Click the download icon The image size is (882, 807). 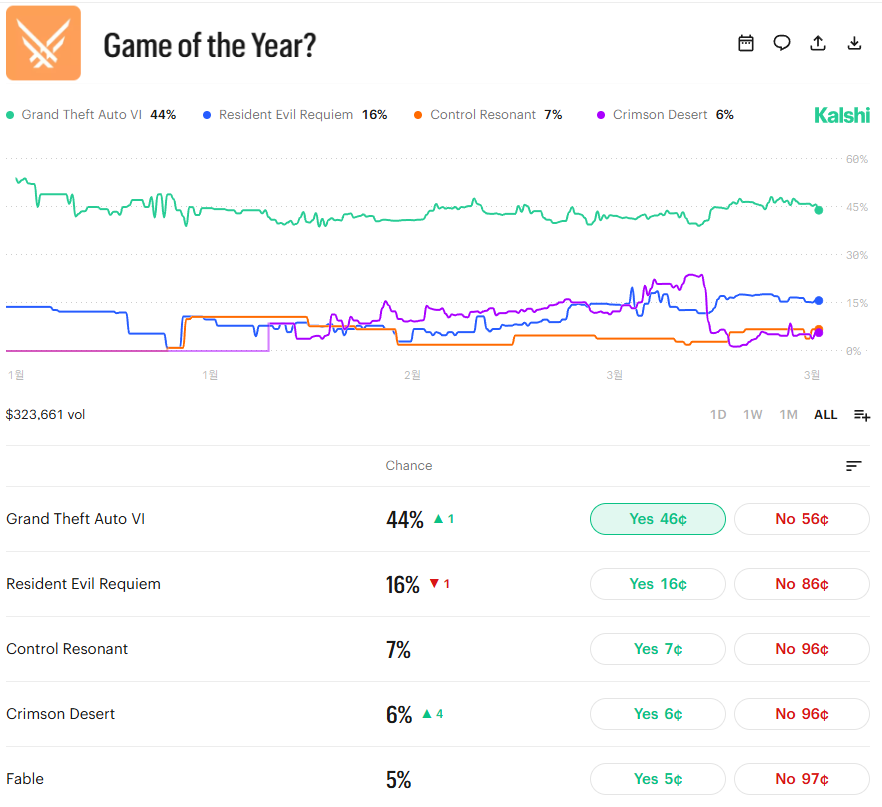[854, 43]
